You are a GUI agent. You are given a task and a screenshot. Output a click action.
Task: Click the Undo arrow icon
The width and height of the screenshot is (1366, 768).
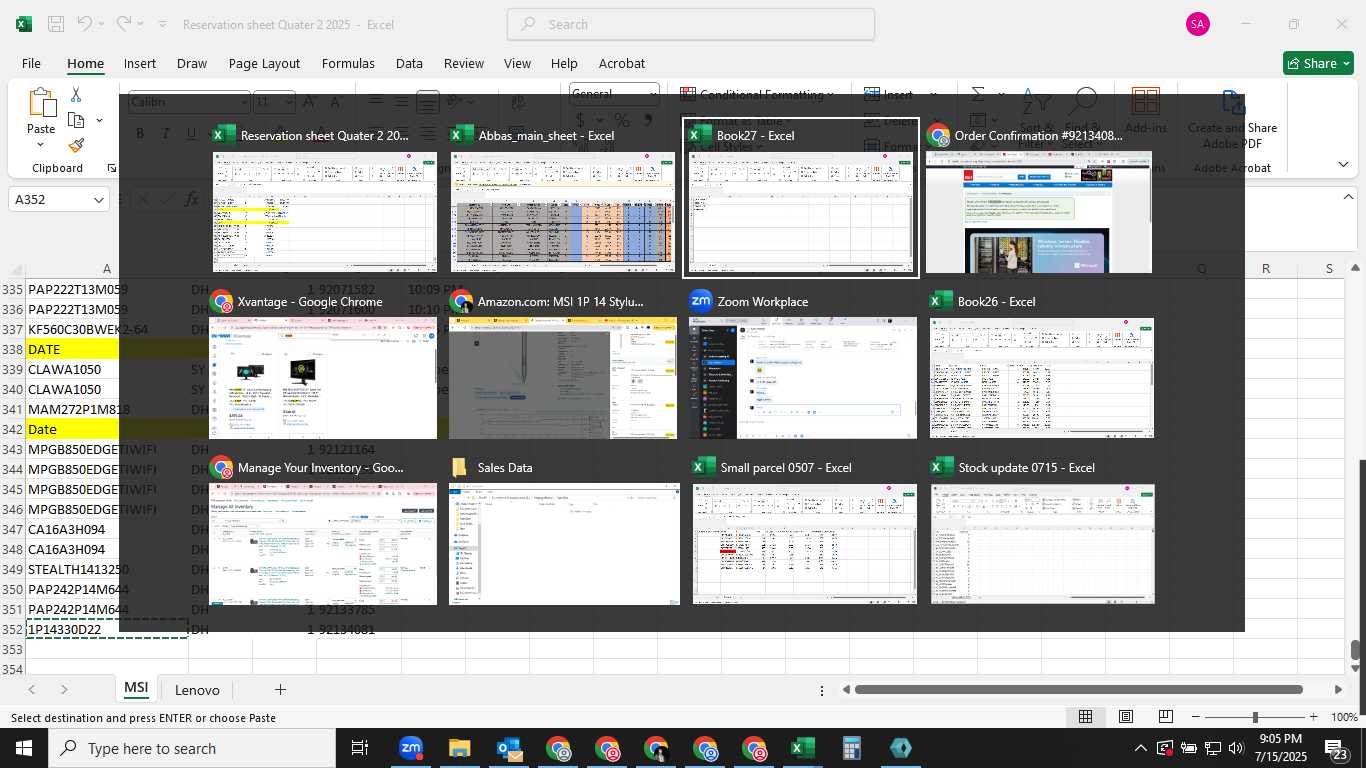pos(85,23)
